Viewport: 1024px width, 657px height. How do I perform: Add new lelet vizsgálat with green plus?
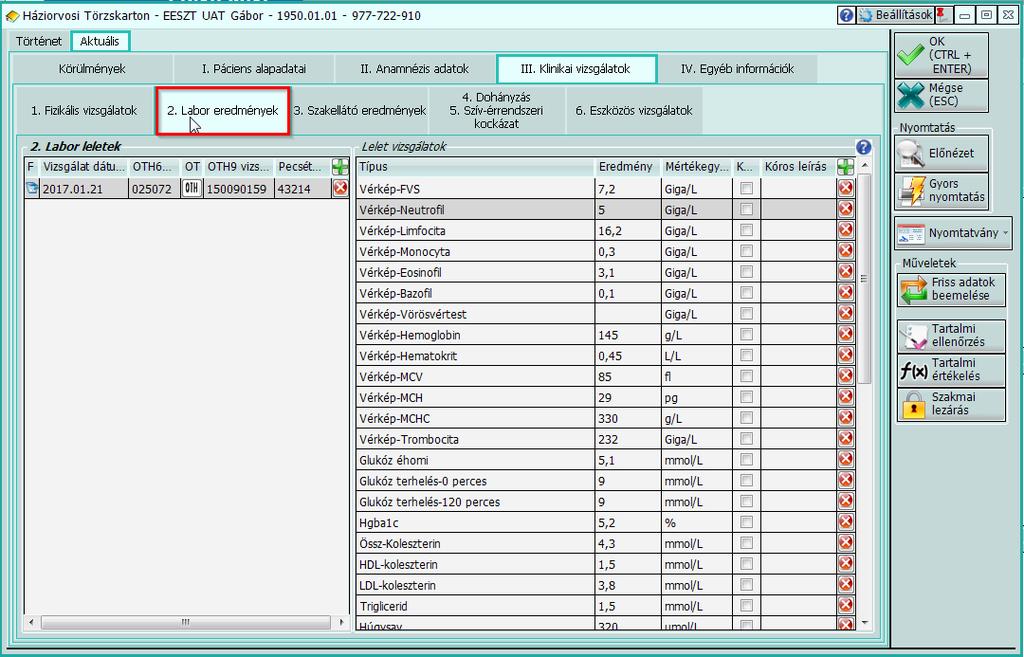click(x=846, y=167)
